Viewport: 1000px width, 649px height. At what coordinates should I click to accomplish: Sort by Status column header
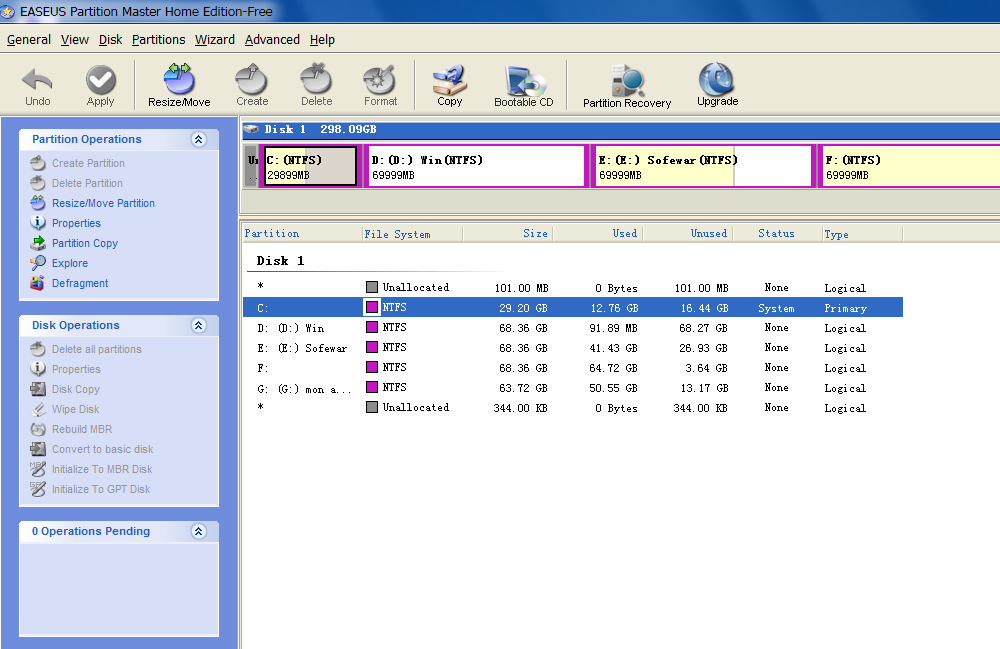777,233
